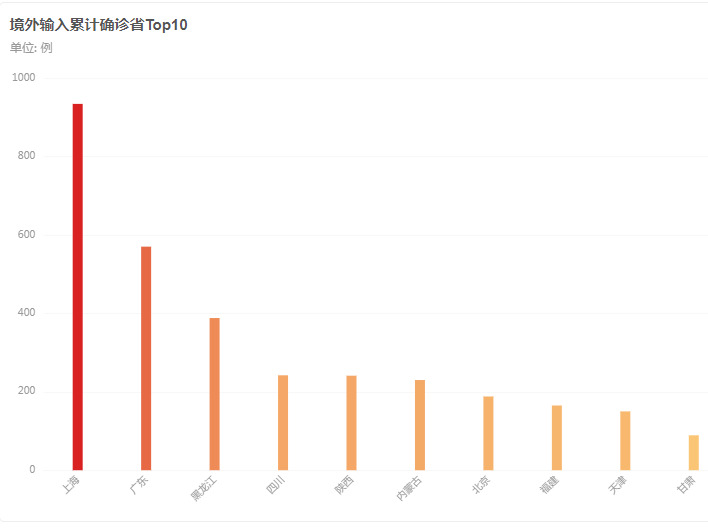Click the chart title 境外输入累计确诊省Top10

98,25
